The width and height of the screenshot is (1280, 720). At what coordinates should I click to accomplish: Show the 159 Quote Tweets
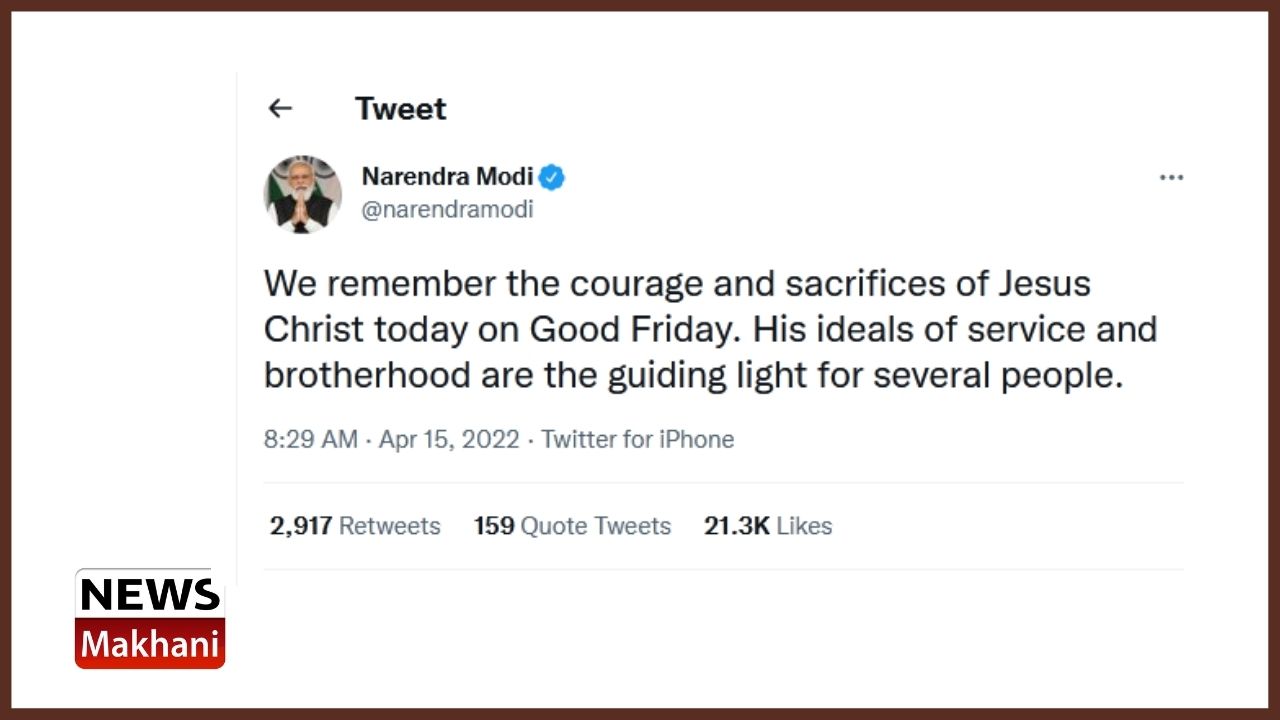point(572,526)
